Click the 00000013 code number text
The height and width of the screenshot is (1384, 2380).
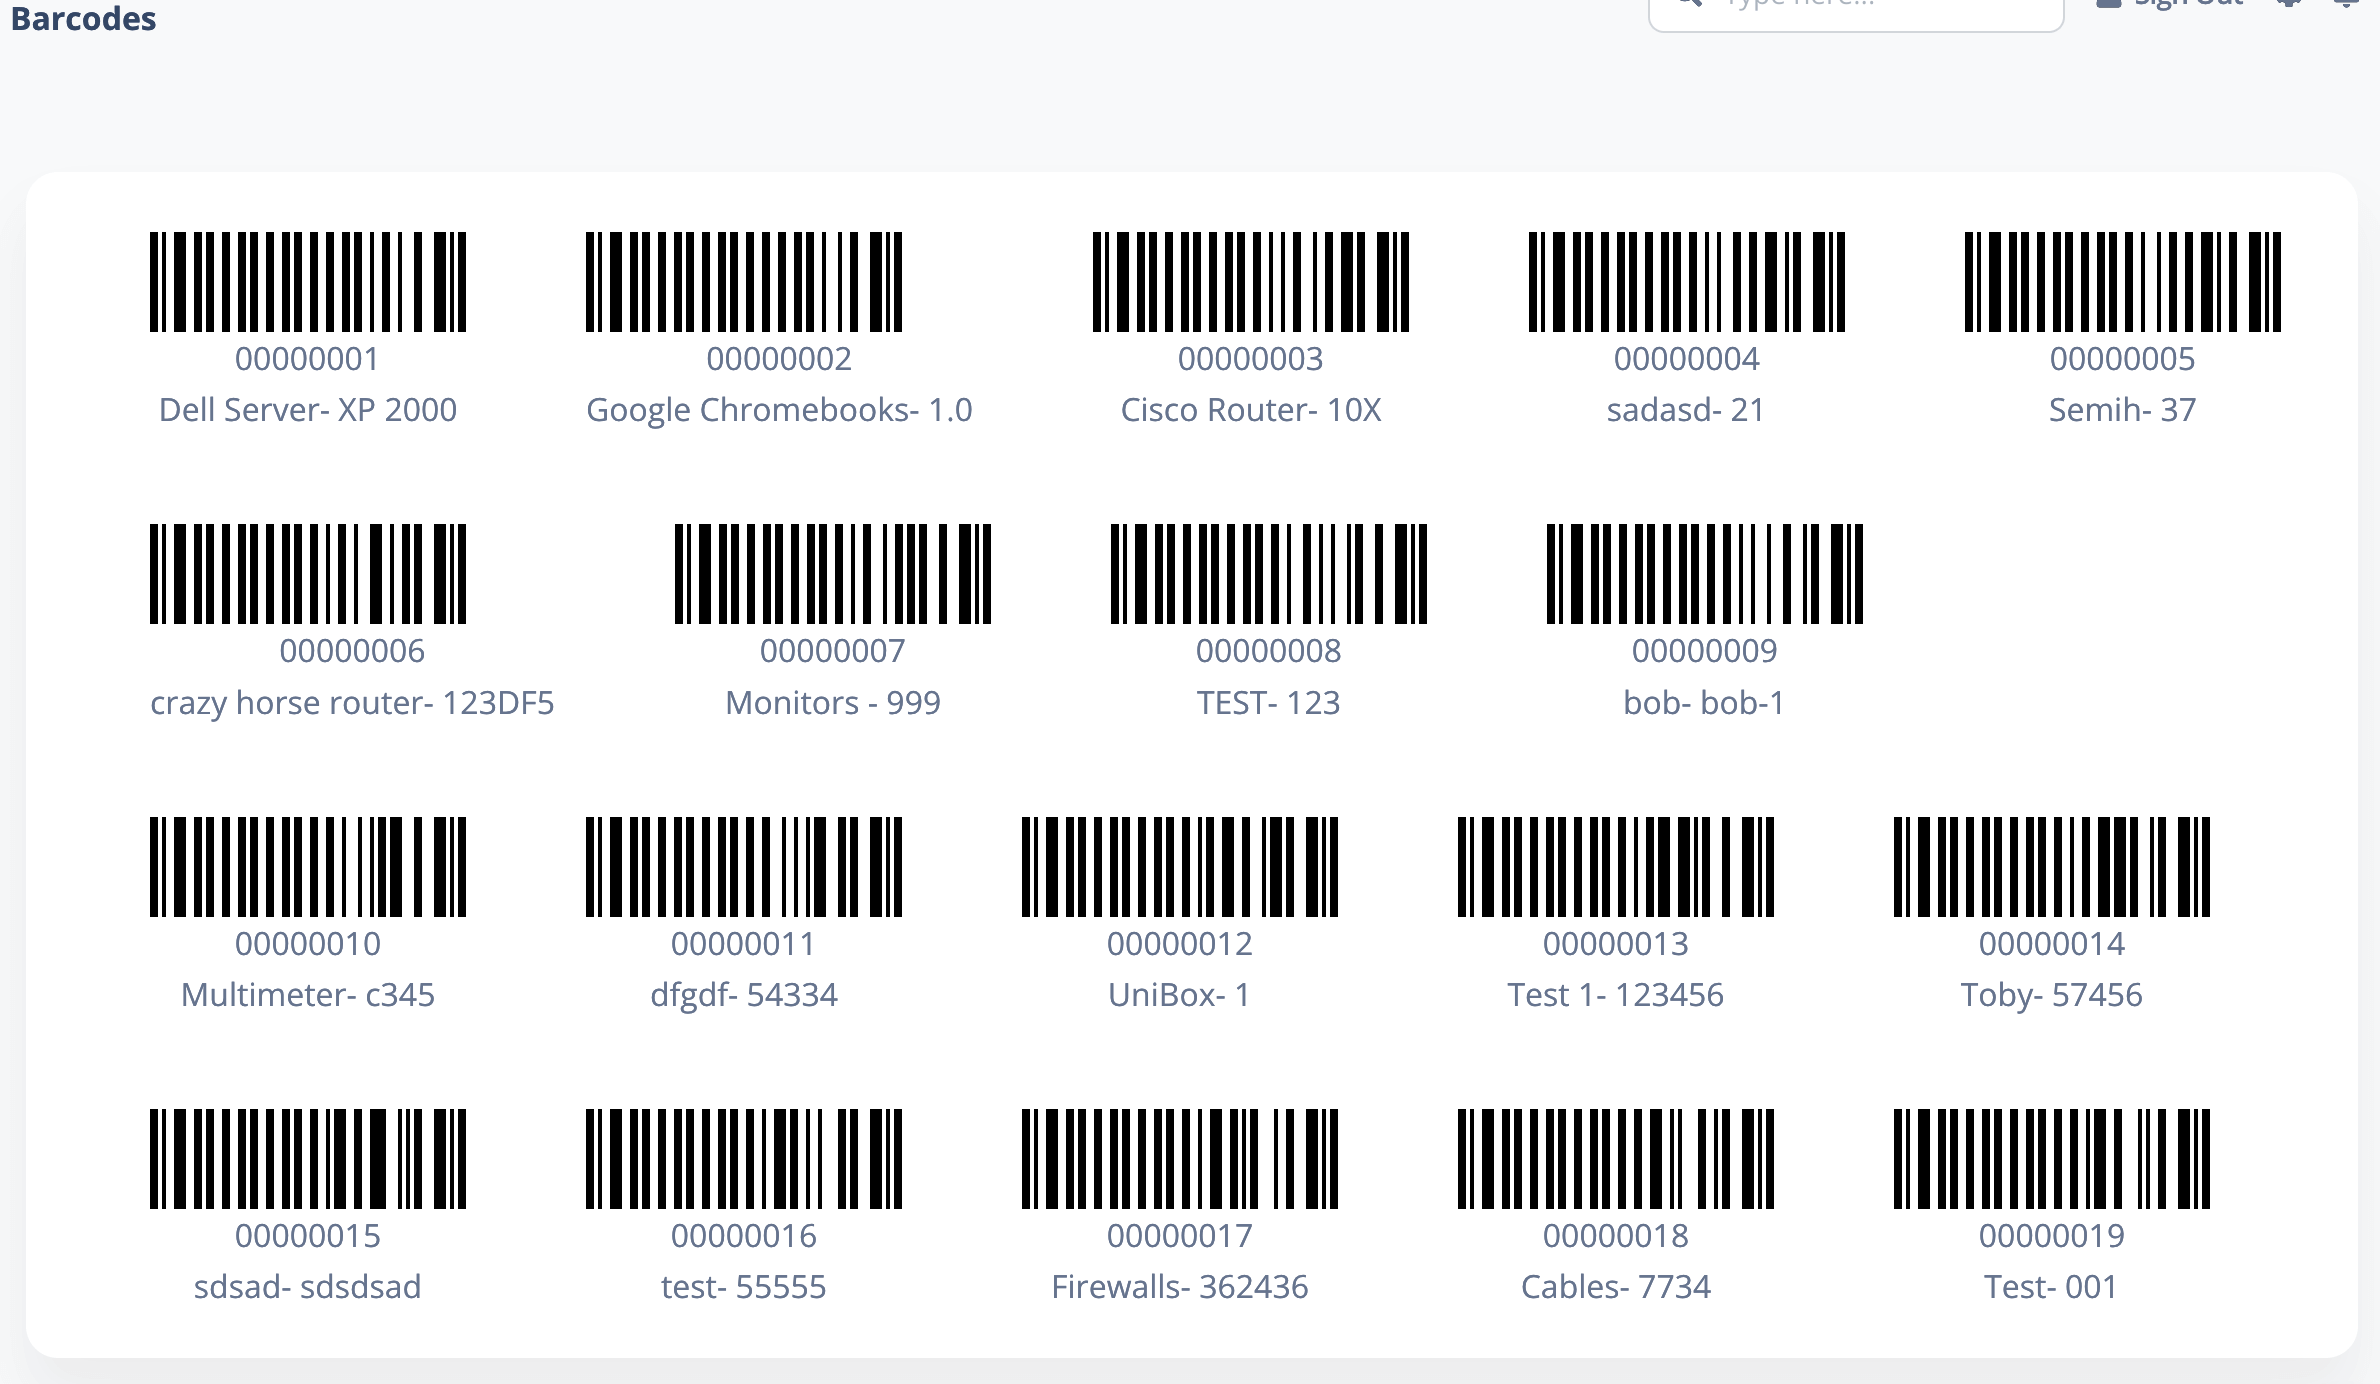coord(1616,944)
